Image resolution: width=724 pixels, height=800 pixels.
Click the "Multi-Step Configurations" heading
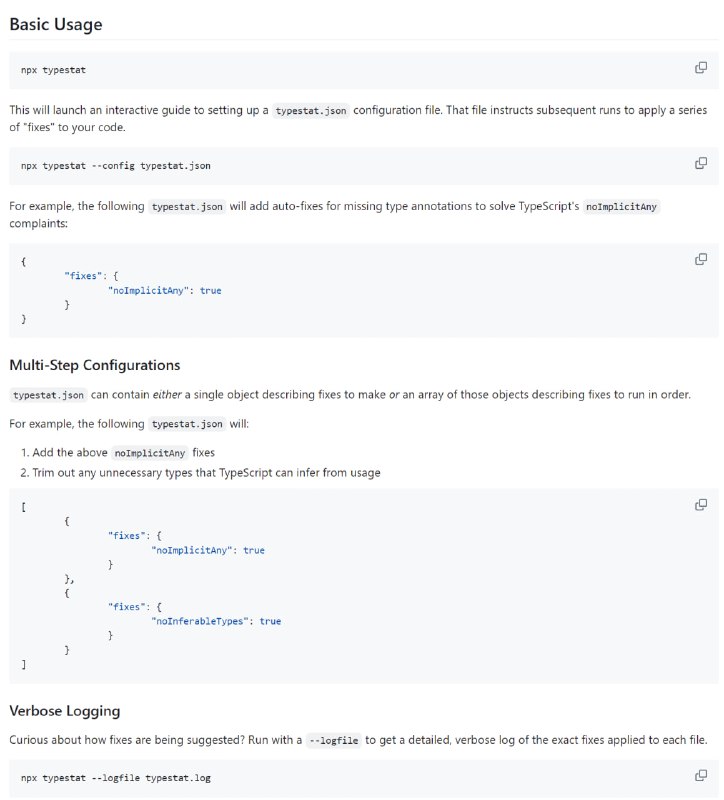(94, 365)
